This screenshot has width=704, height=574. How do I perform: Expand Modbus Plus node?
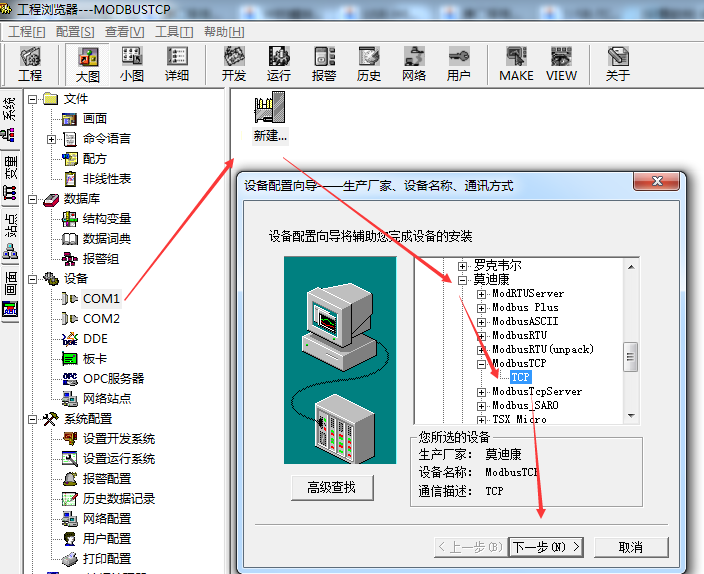click(x=481, y=308)
